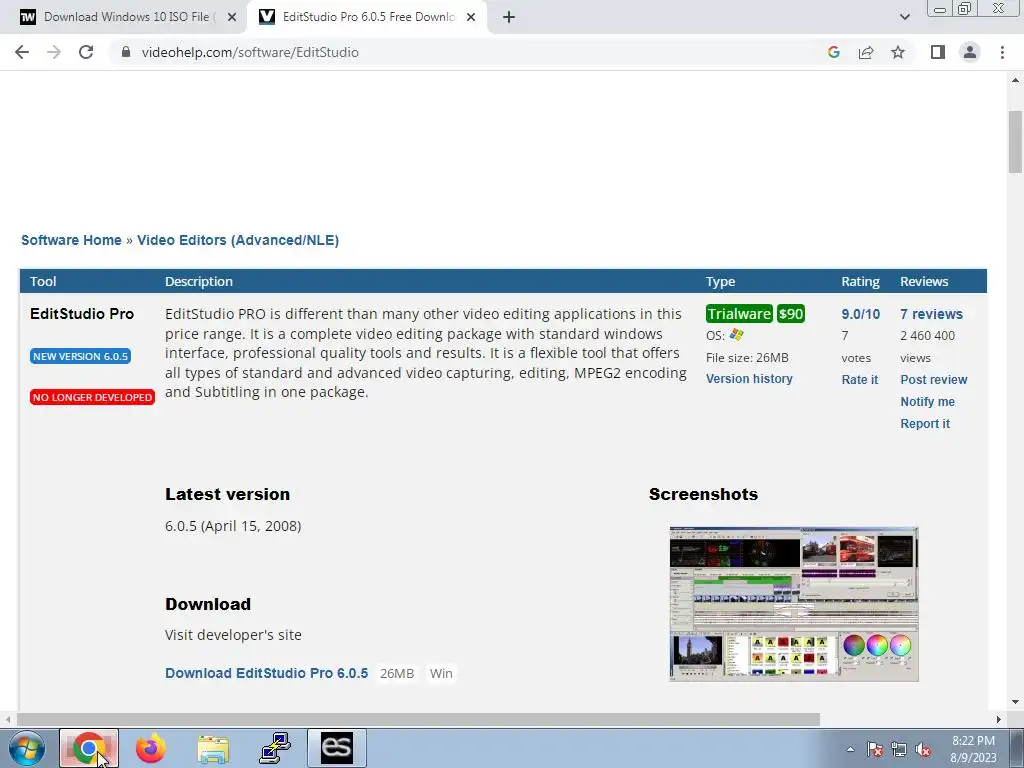This screenshot has height=768, width=1024.
Task: Open Software Home breadcrumb link
Action: (71, 240)
